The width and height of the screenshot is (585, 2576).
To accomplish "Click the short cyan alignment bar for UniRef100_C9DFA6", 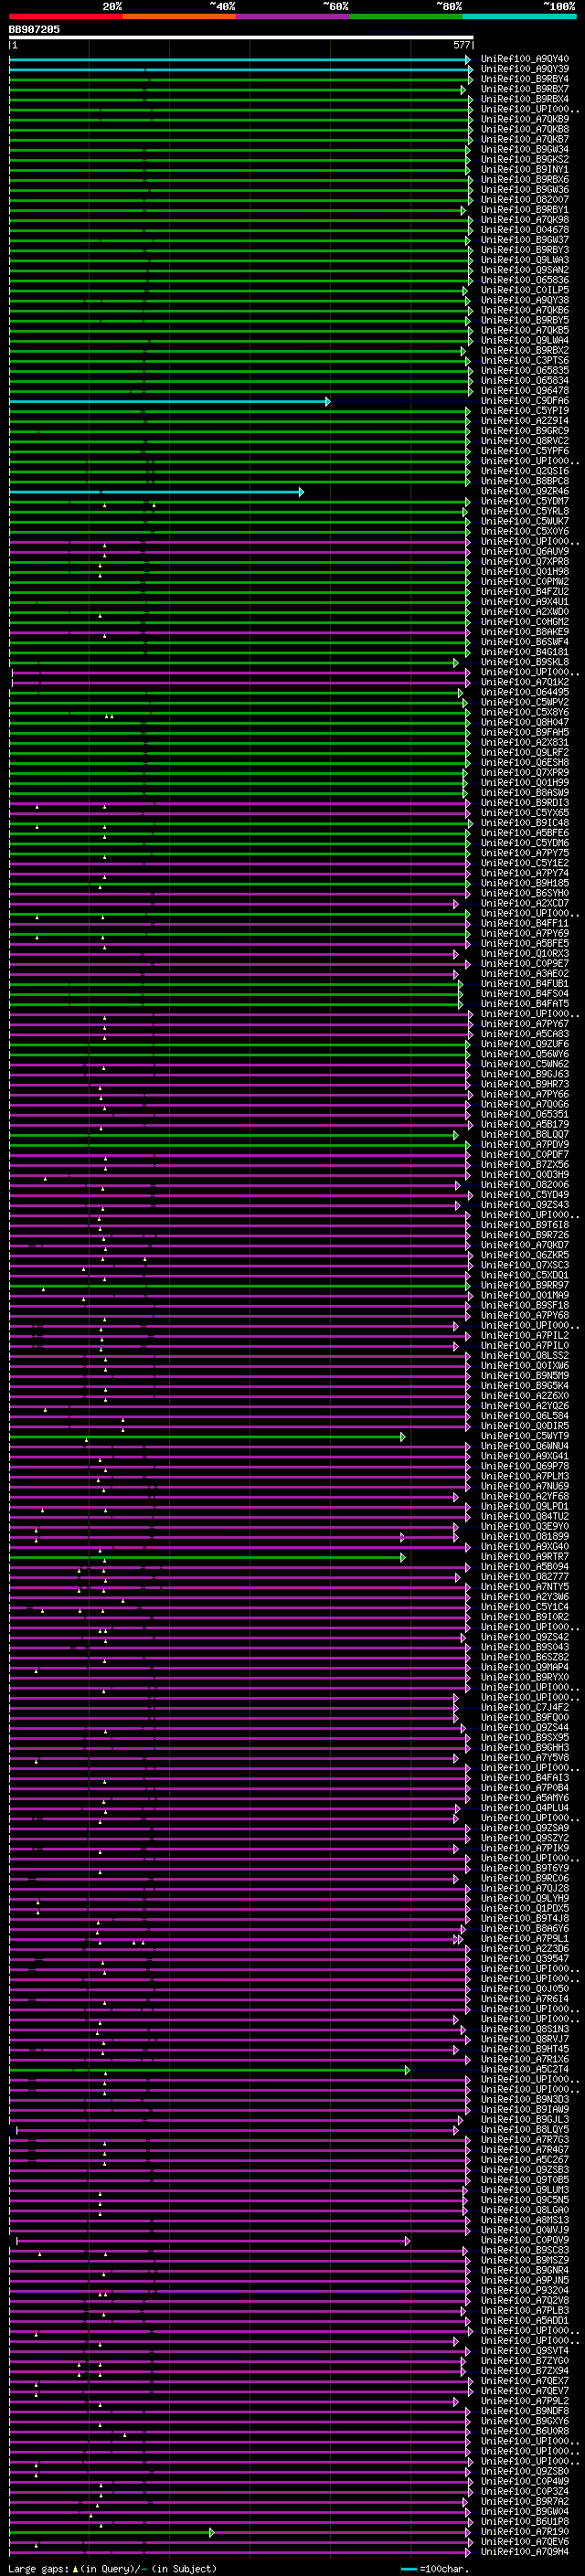I will tap(170, 401).
